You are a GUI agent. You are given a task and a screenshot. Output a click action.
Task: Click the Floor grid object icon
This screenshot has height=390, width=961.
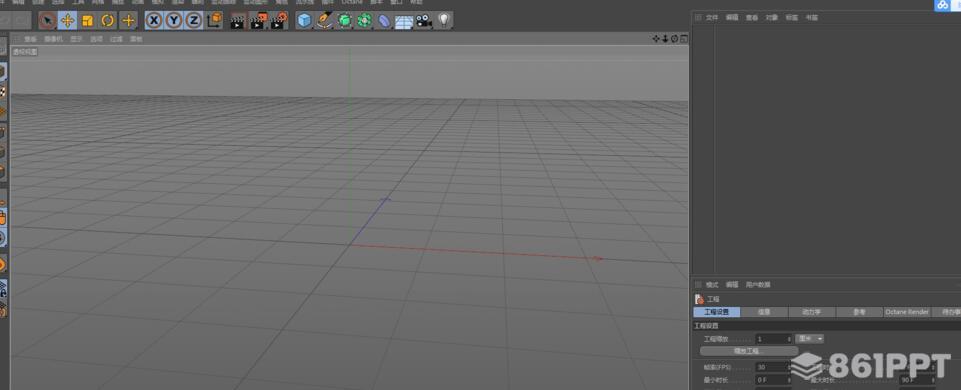tap(404, 21)
